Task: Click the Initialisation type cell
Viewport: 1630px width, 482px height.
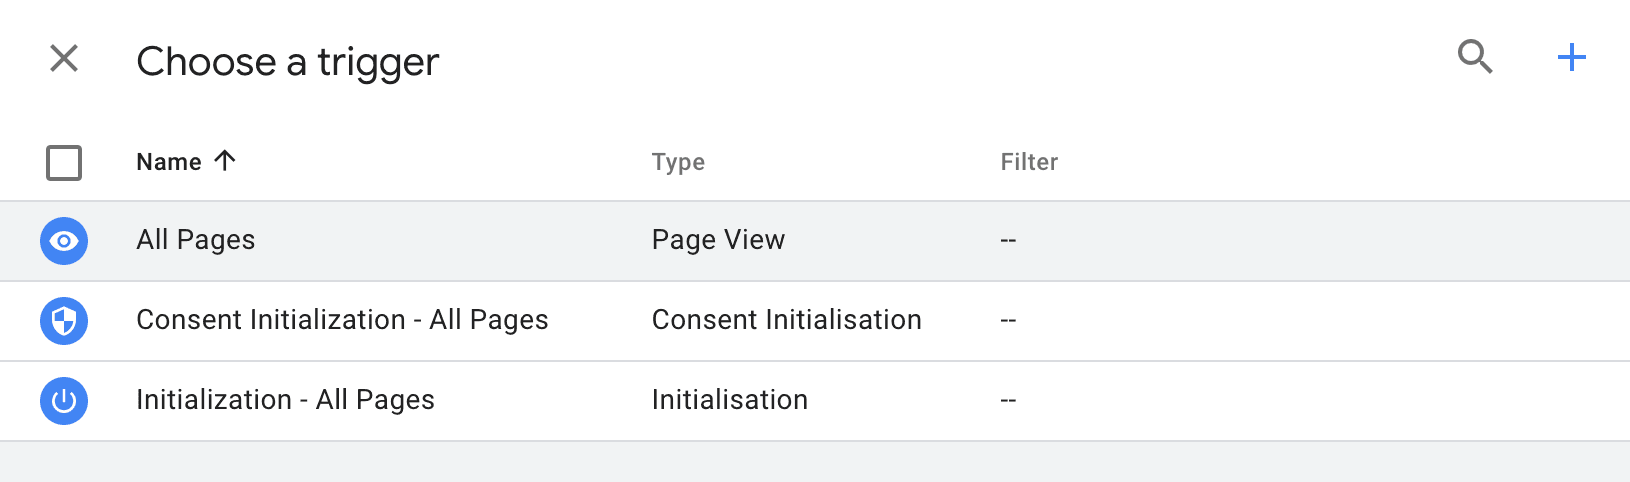Action: click(x=730, y=400)
